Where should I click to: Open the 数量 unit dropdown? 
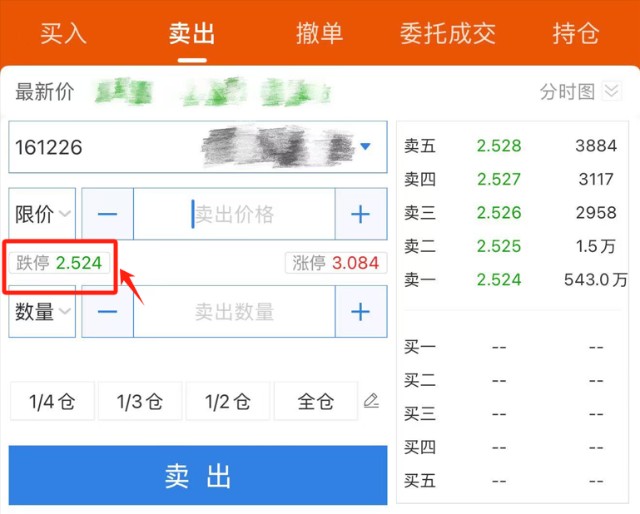tap(42, 312)
